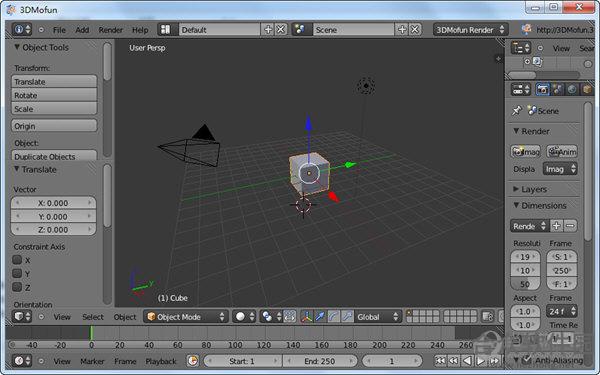
Task: Toggle constraint axis Z checkbox
Action: (17, 287)
